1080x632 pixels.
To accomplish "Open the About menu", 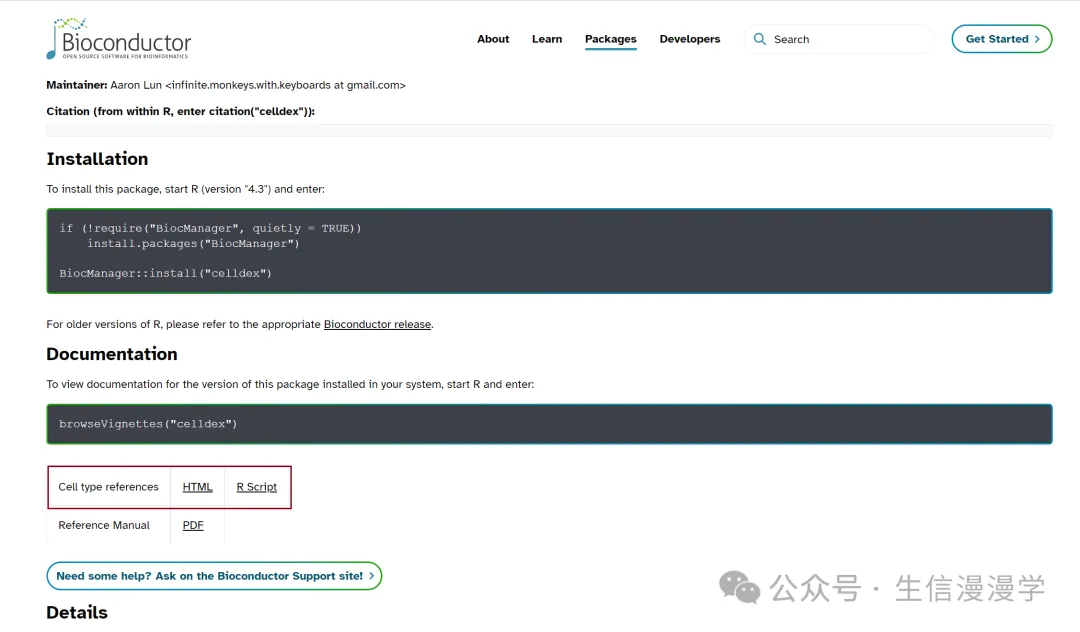I will coord(493,39).
